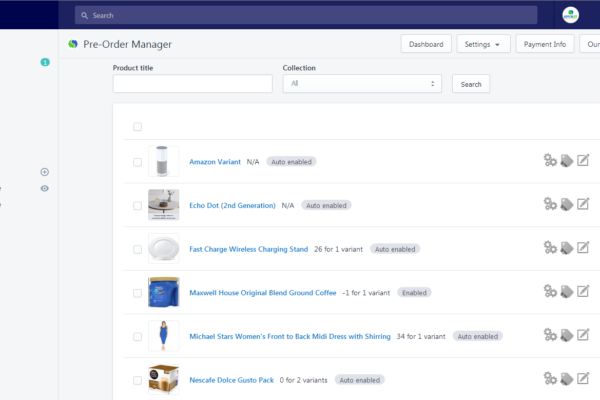Viewport: 600px width, 400px height.
Task: Select the Amazon Variant checkbox
Action: point(137,162)
